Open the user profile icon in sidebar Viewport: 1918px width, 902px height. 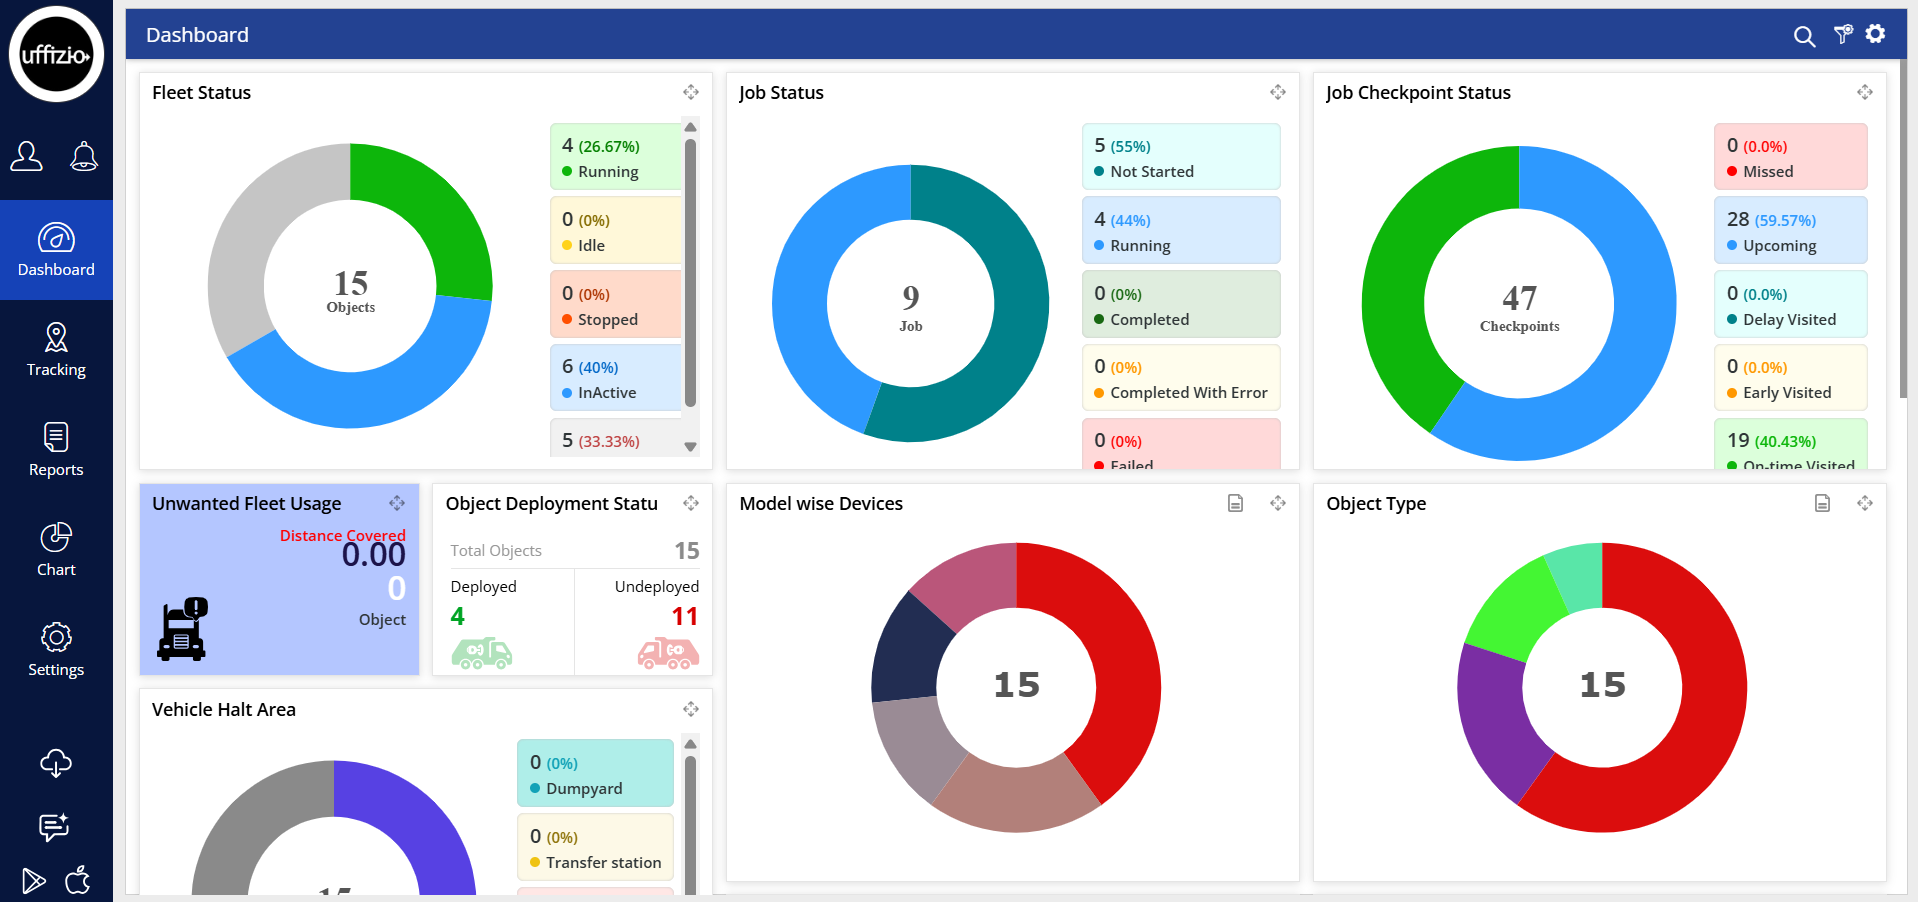tap(27, 156)
